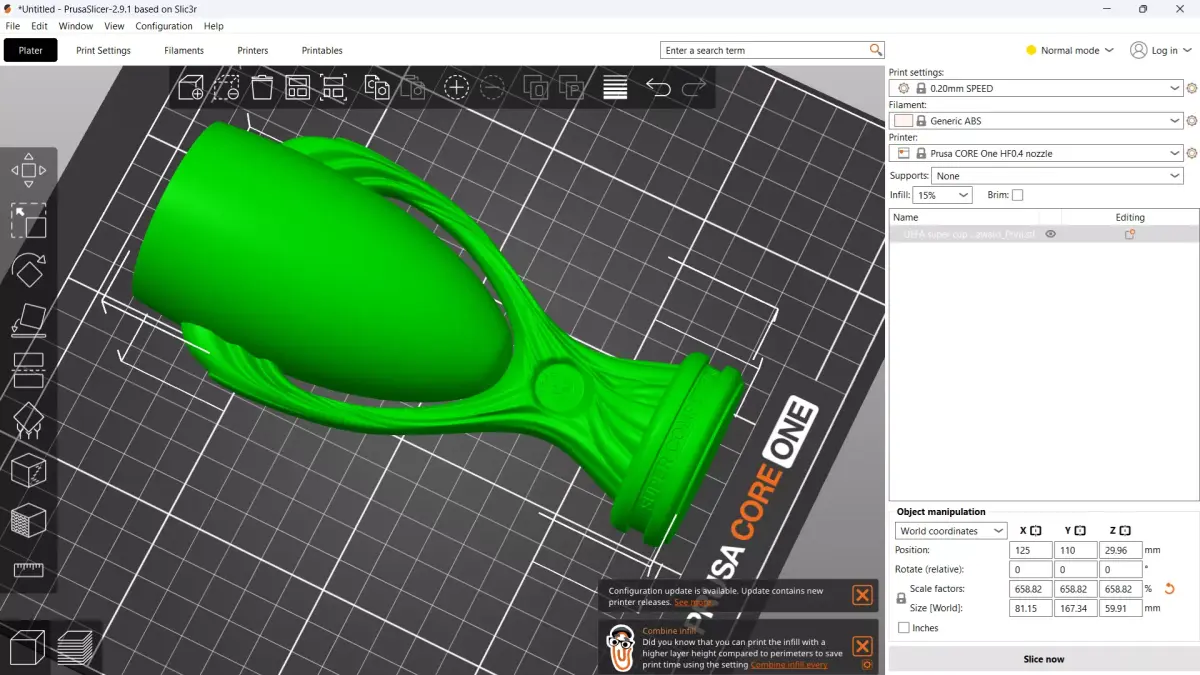Select the Measure ruler tool

28,570
